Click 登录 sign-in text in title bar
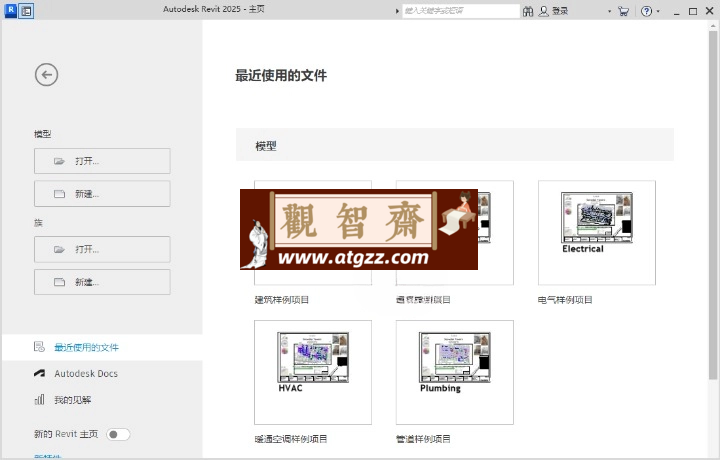720x460 pixels. coord(560,11)
